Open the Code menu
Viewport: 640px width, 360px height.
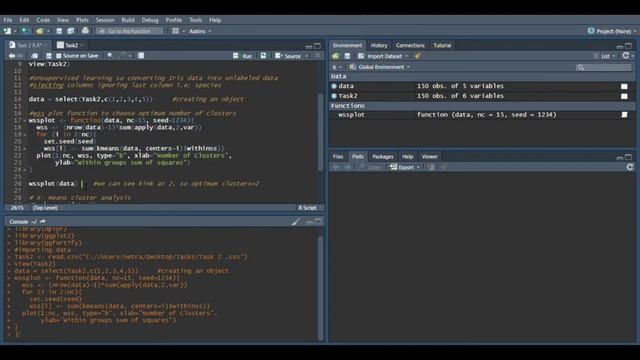tap(43, 20)
